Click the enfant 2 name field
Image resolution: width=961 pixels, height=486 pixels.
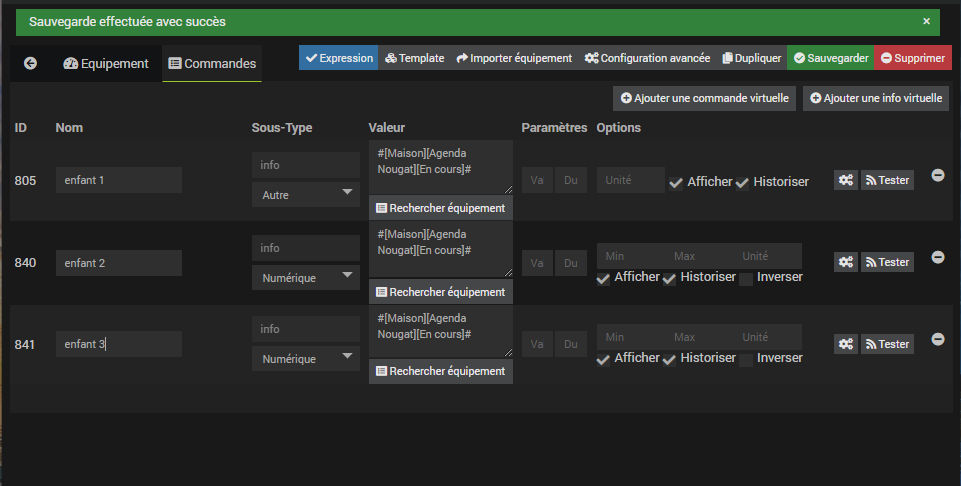coord(119,263)
